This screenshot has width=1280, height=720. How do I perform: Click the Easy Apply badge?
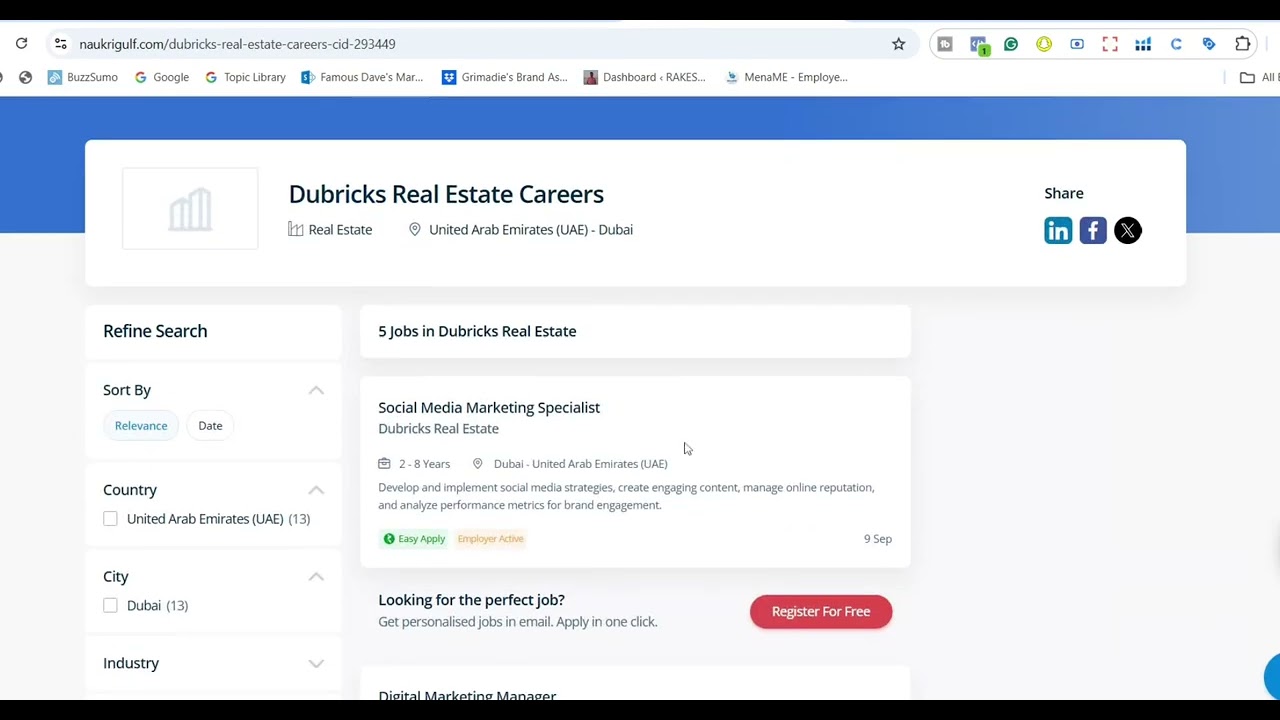tap(414, 539)
